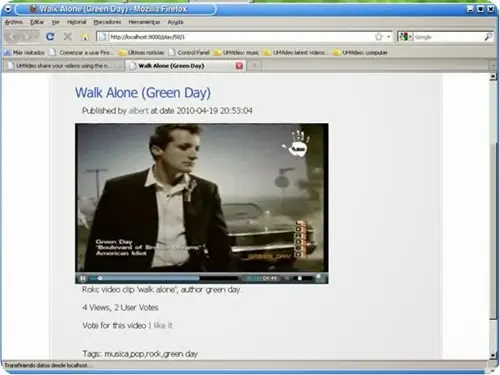Stop page loading with the X icon
The image size is (500, 375).
(x=68, y=37)
